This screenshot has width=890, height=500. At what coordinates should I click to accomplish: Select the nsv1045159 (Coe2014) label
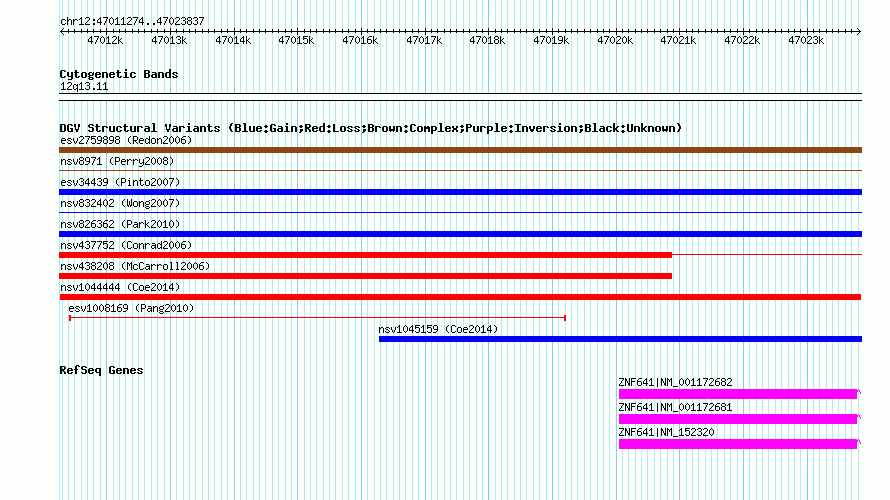(438, 329)
